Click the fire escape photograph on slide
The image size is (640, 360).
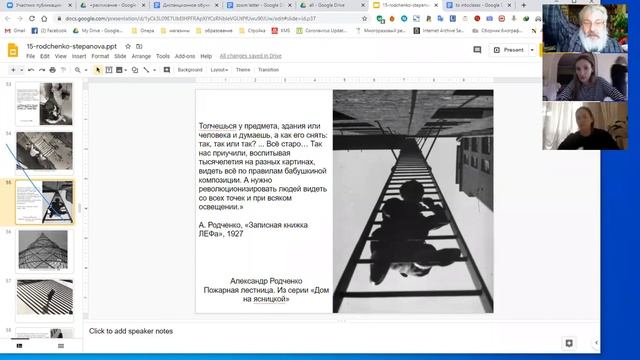click(x=413, y=201)
